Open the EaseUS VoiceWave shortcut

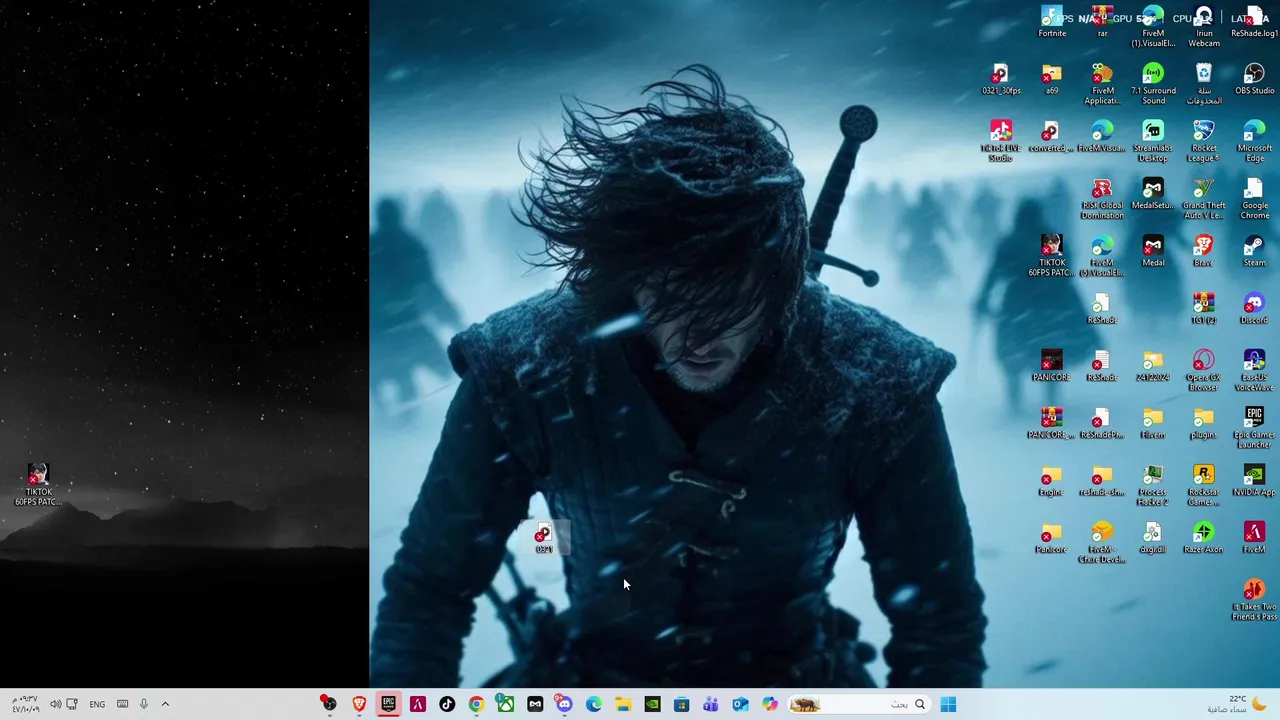(x=1254, y=371)
